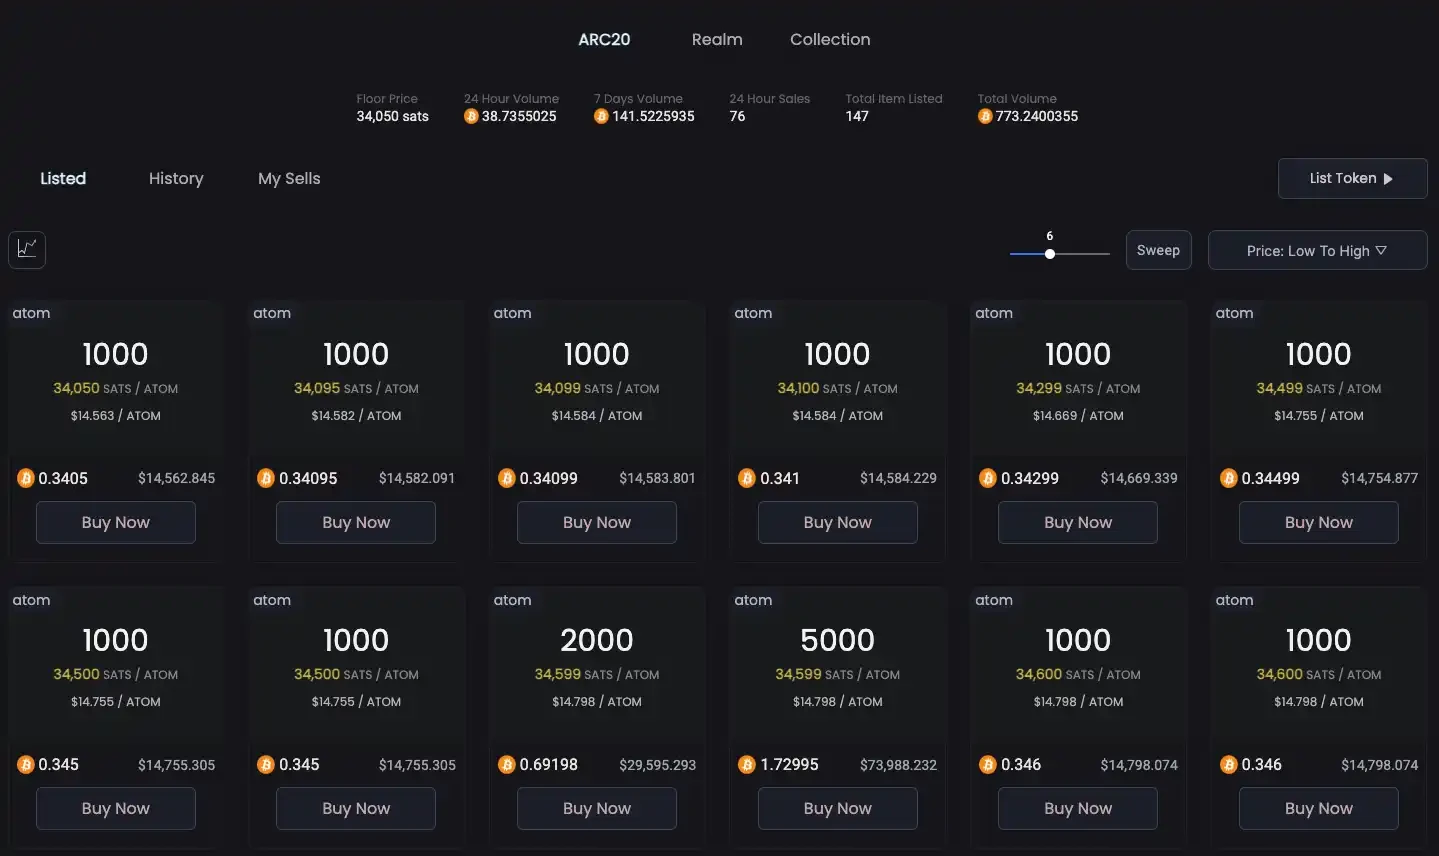Click the Bitcoin icon in 7 Days Volume
1439x856 pixels.
[601, 117]
